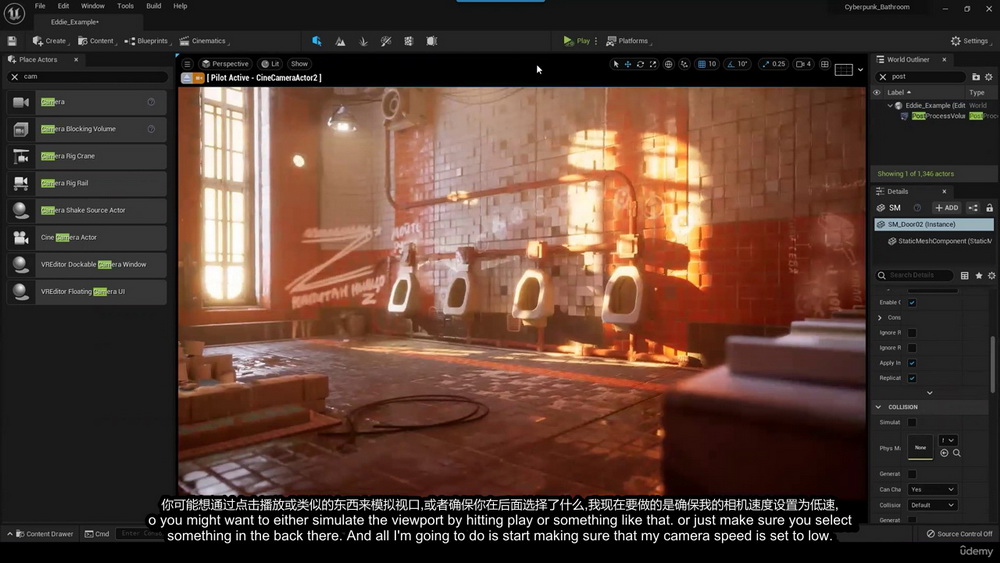This screenshot has width=1000, height=563.
Task: Click the Play button
Action: click(577, 41)
